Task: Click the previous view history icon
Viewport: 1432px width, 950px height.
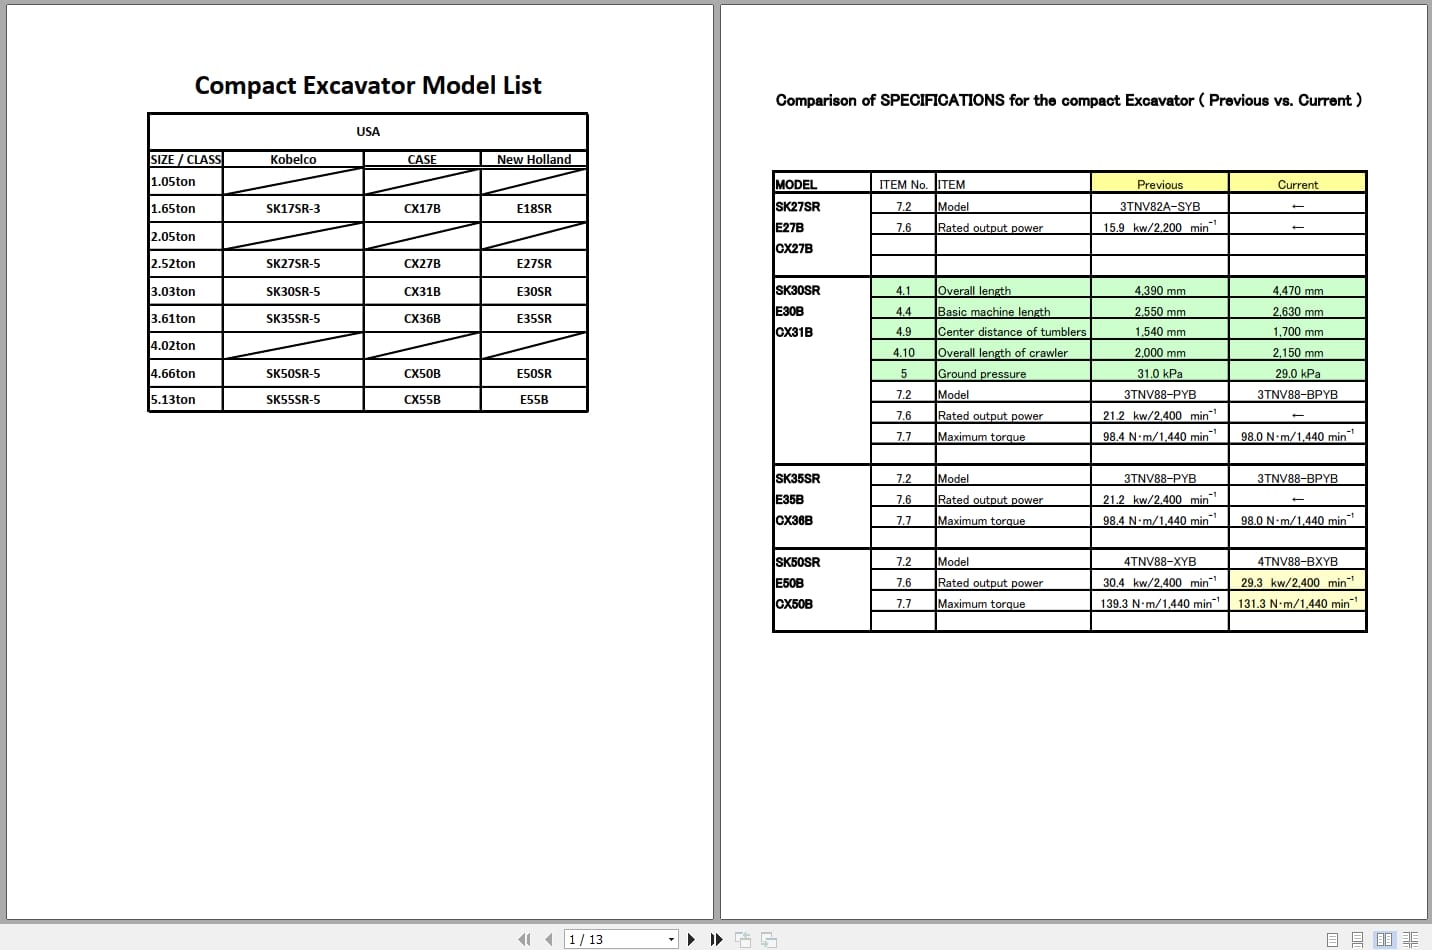Action: (x=743, y=939)
